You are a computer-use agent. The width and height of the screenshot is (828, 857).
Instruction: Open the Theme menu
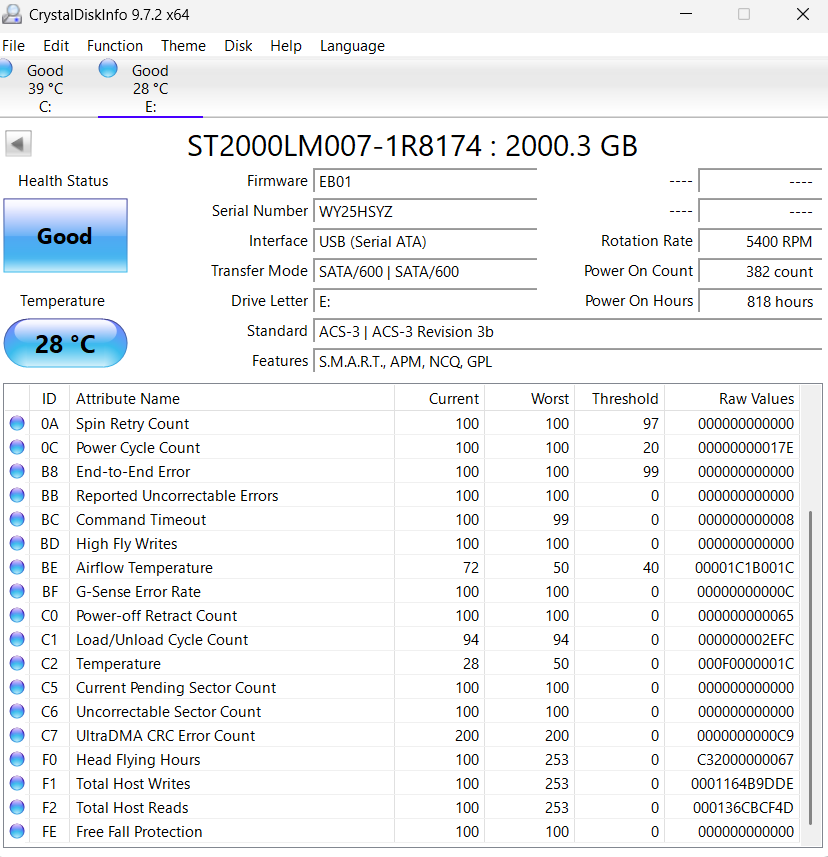[x=183, y=46]
